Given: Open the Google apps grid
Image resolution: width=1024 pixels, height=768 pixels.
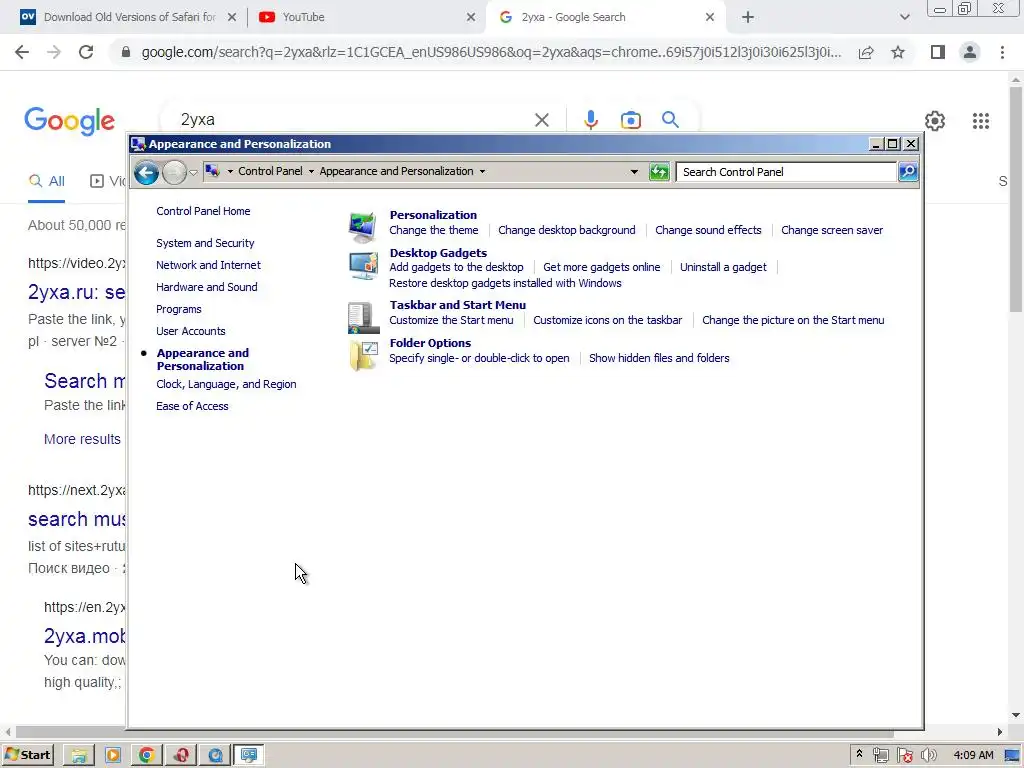Looking at the screenshot, I should coord(980,121).
